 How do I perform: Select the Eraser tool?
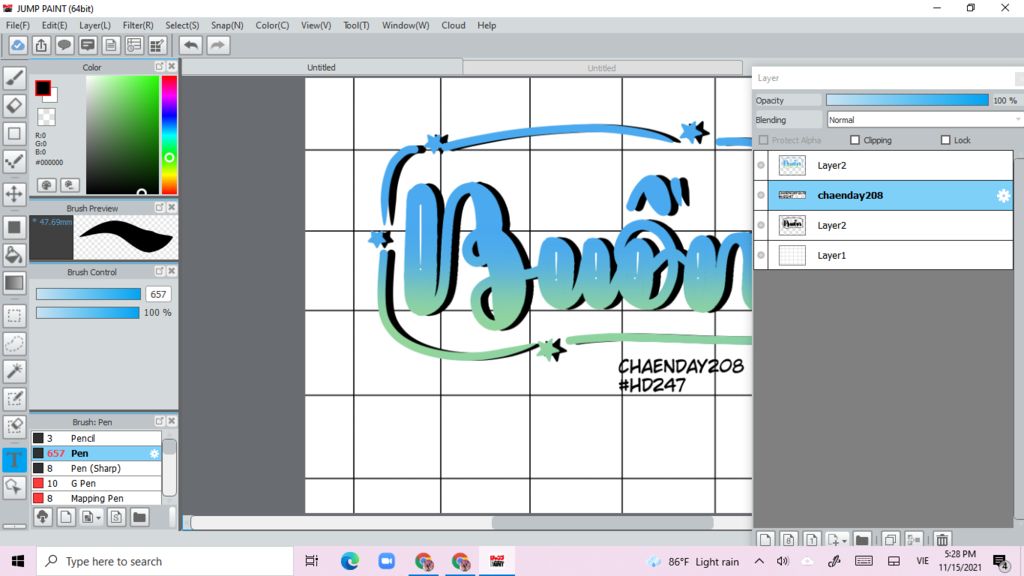pyautogui.click(x=14, y=106)
